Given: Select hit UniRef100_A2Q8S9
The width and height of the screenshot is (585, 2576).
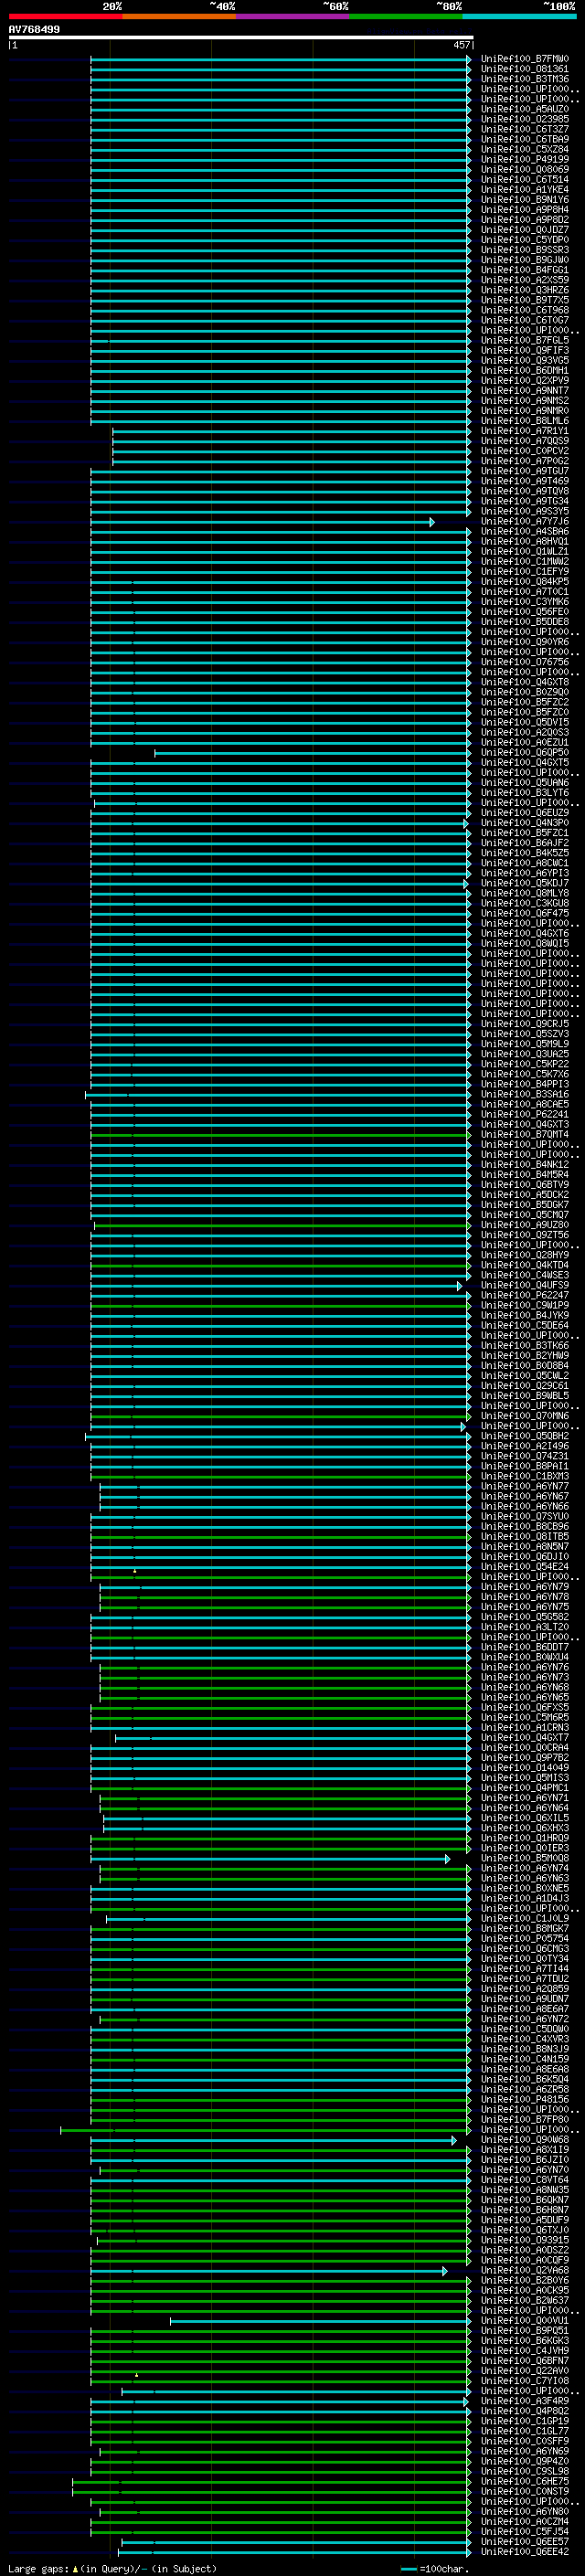Looking at the screenshot, I should click(525, 1989).
